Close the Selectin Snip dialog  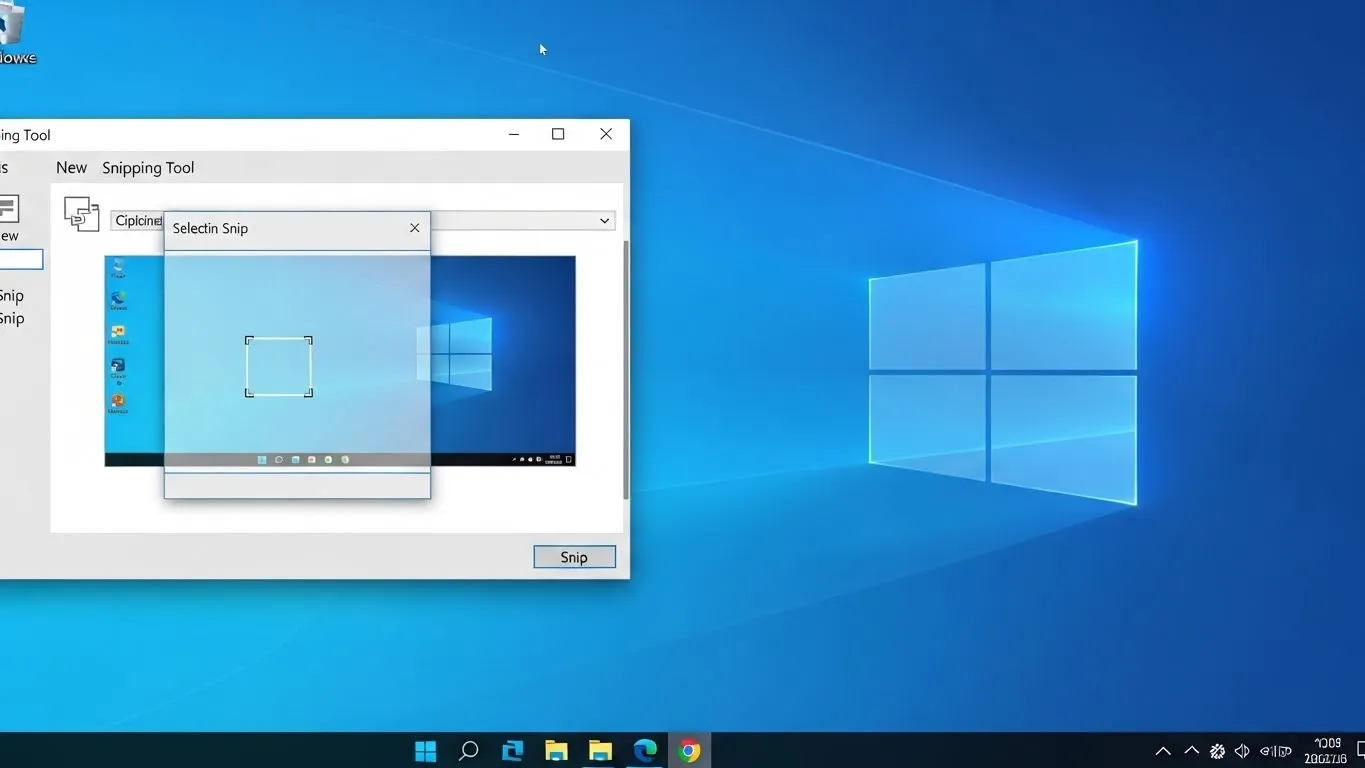[414, 228]
